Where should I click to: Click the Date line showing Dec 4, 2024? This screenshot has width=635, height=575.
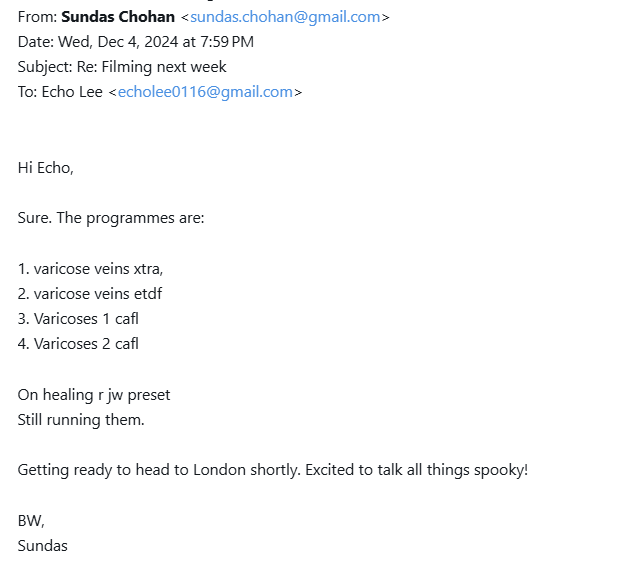click(x=136, y=42)
